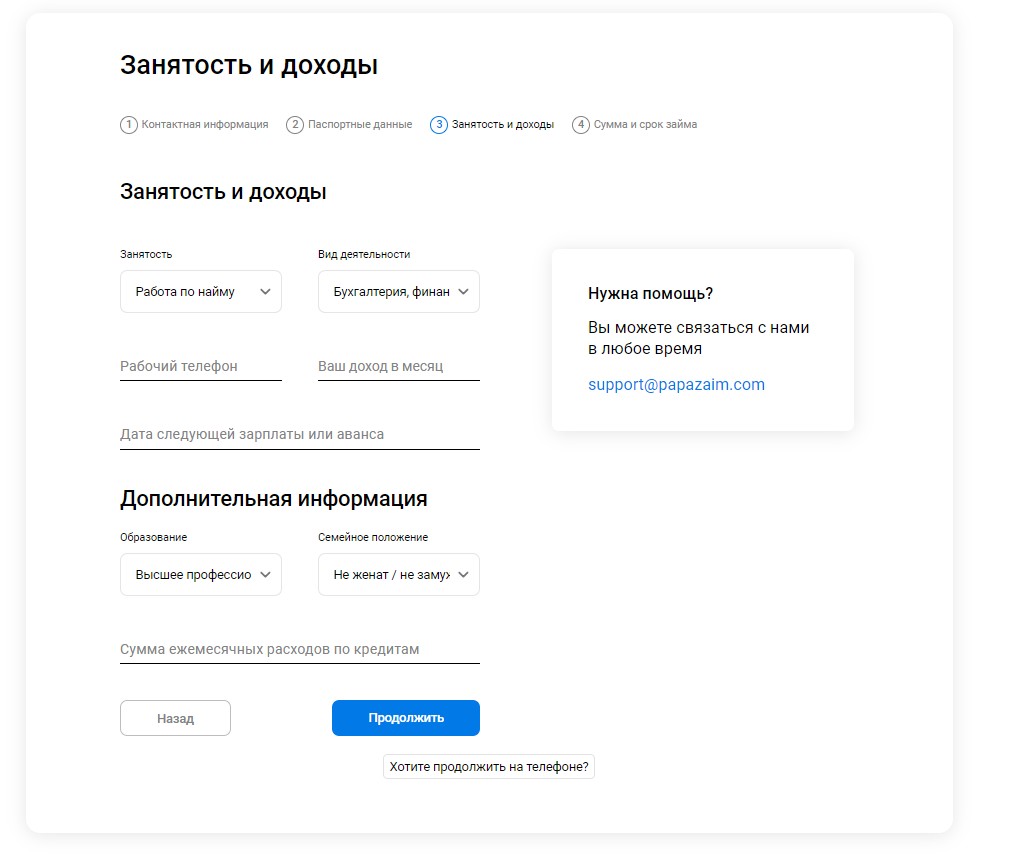Click the step 4 number circle
1014x868 pixels.
[581, 125]
